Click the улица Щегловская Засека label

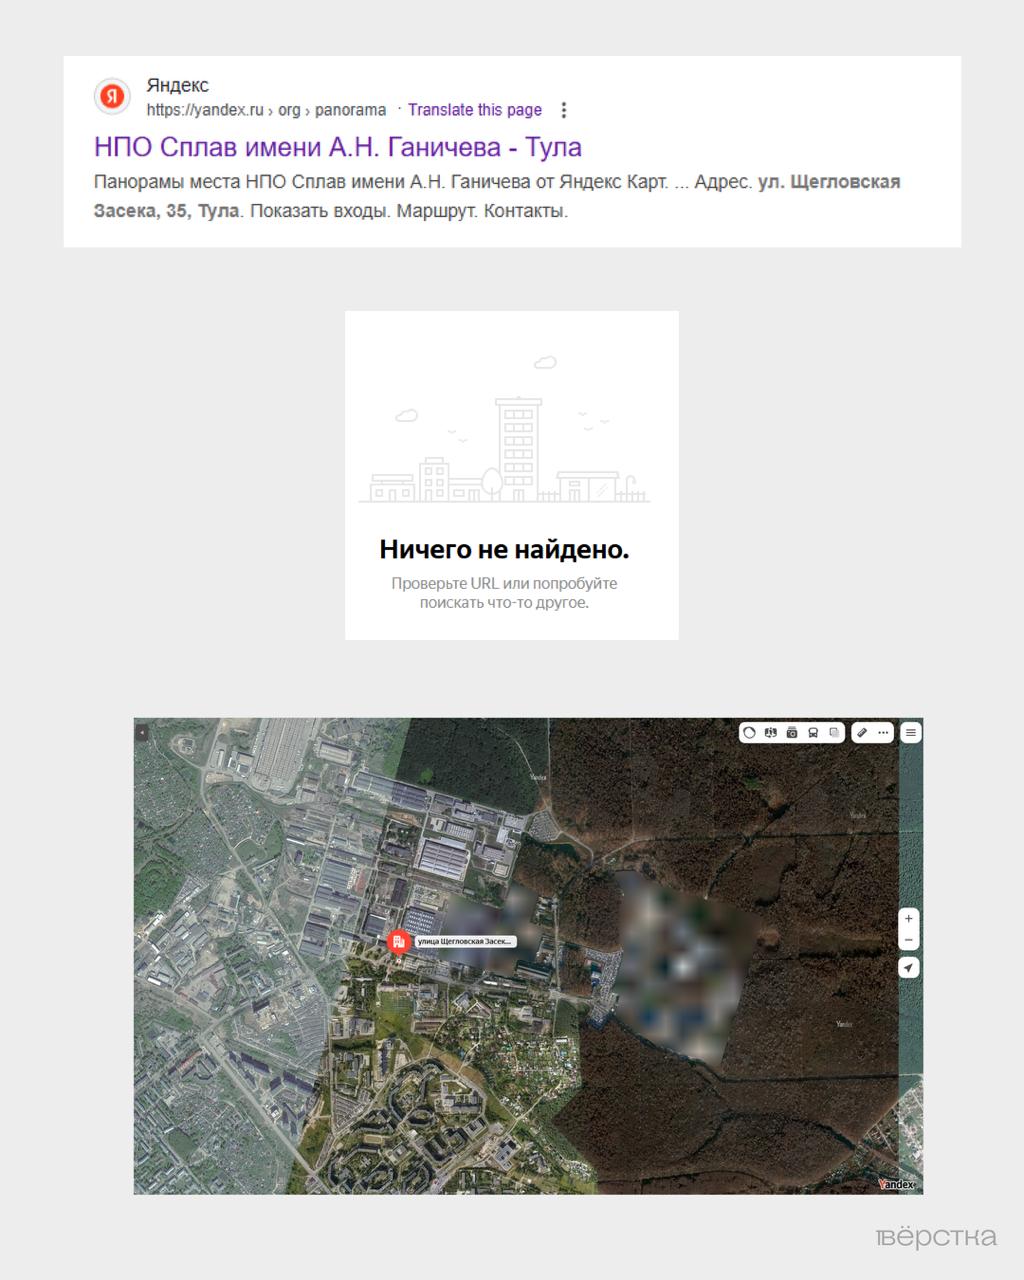465,942
